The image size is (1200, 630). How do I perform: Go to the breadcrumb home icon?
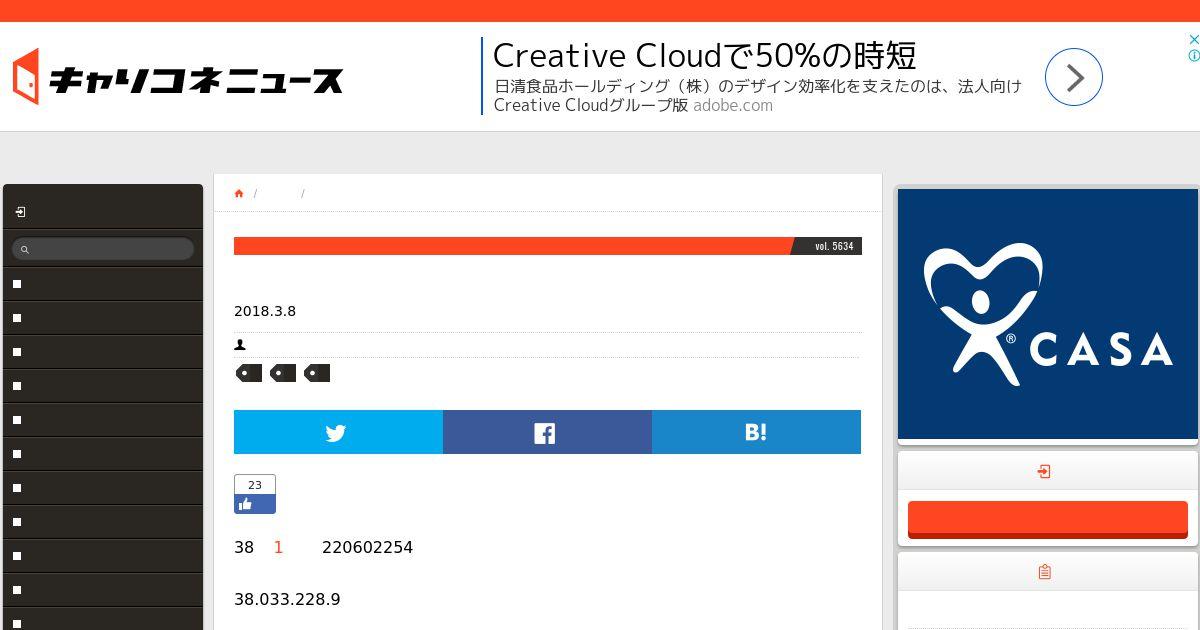(x=239, y=193)
